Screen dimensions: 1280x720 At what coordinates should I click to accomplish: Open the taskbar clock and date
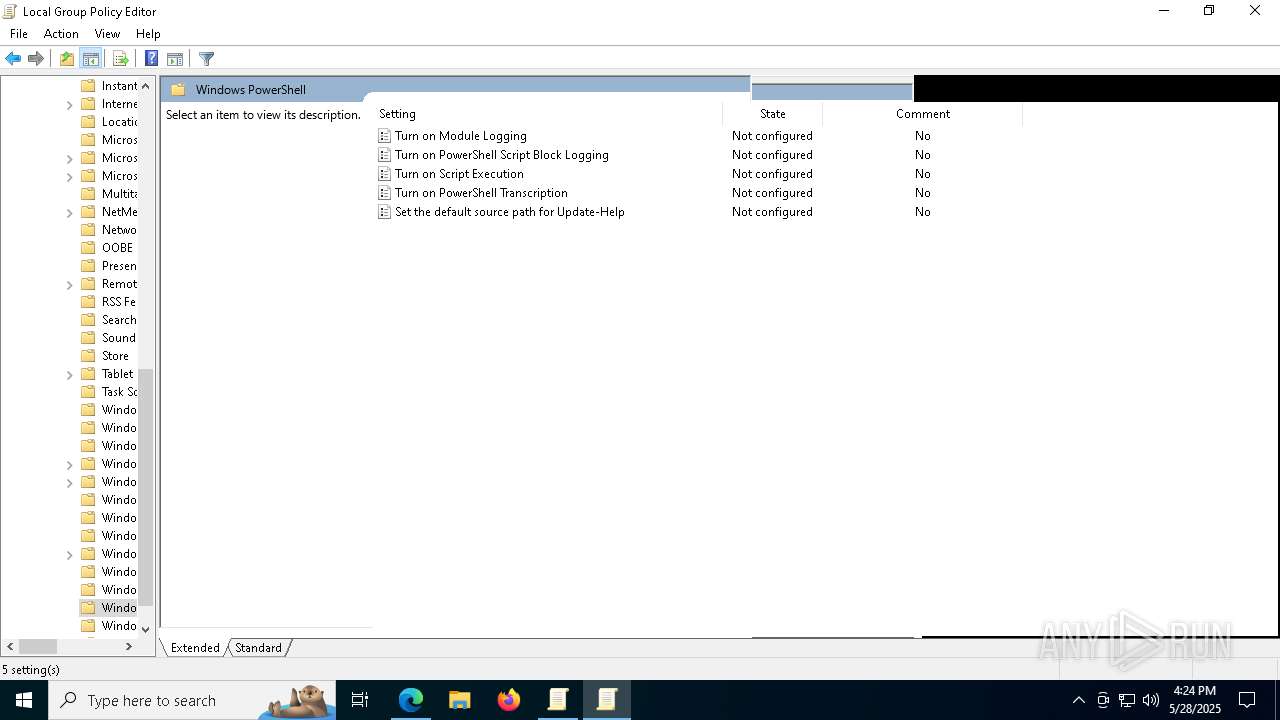pyautogui.click(x=1194, y=700)
